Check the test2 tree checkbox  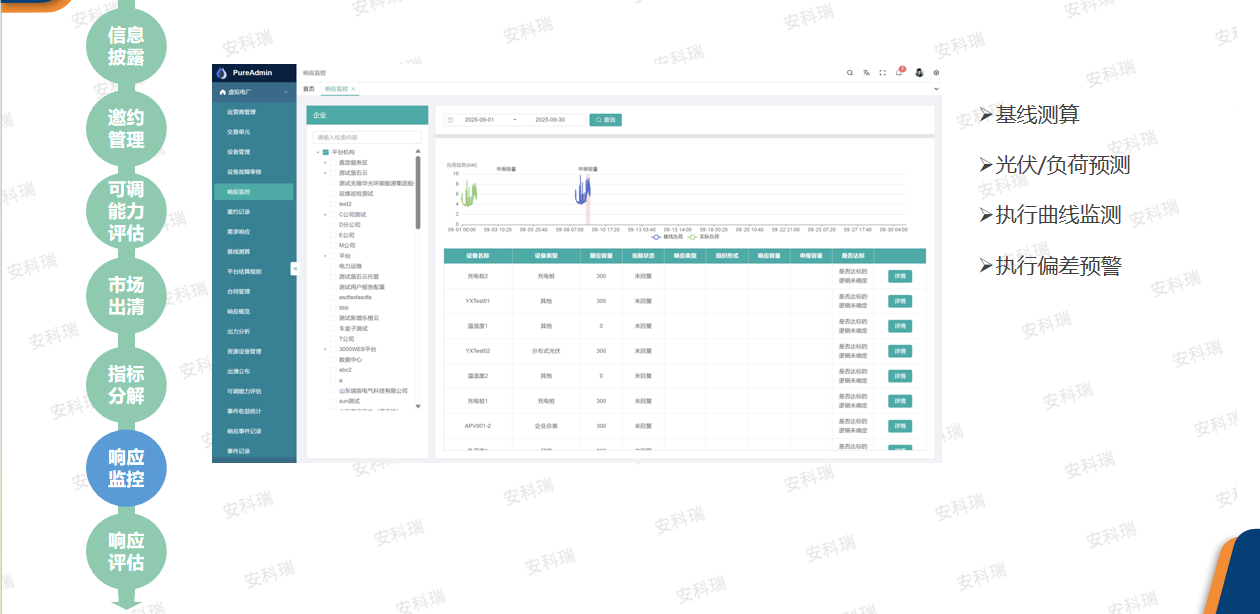(x=333, y=203)
